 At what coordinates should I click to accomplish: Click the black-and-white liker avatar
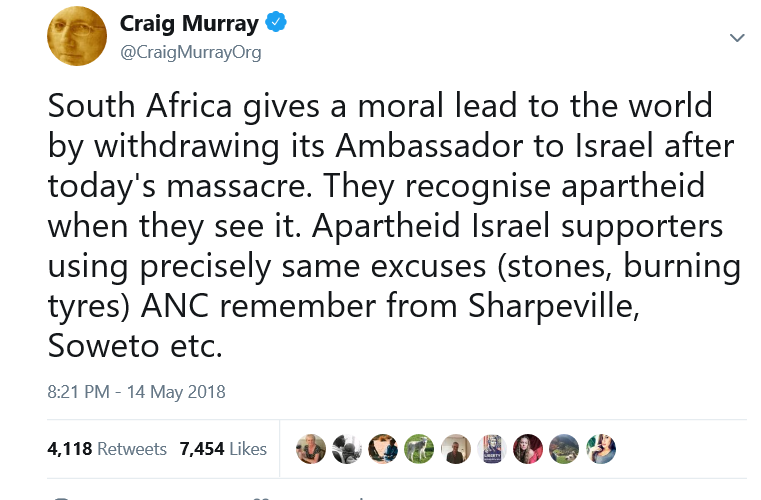(347, 449)
